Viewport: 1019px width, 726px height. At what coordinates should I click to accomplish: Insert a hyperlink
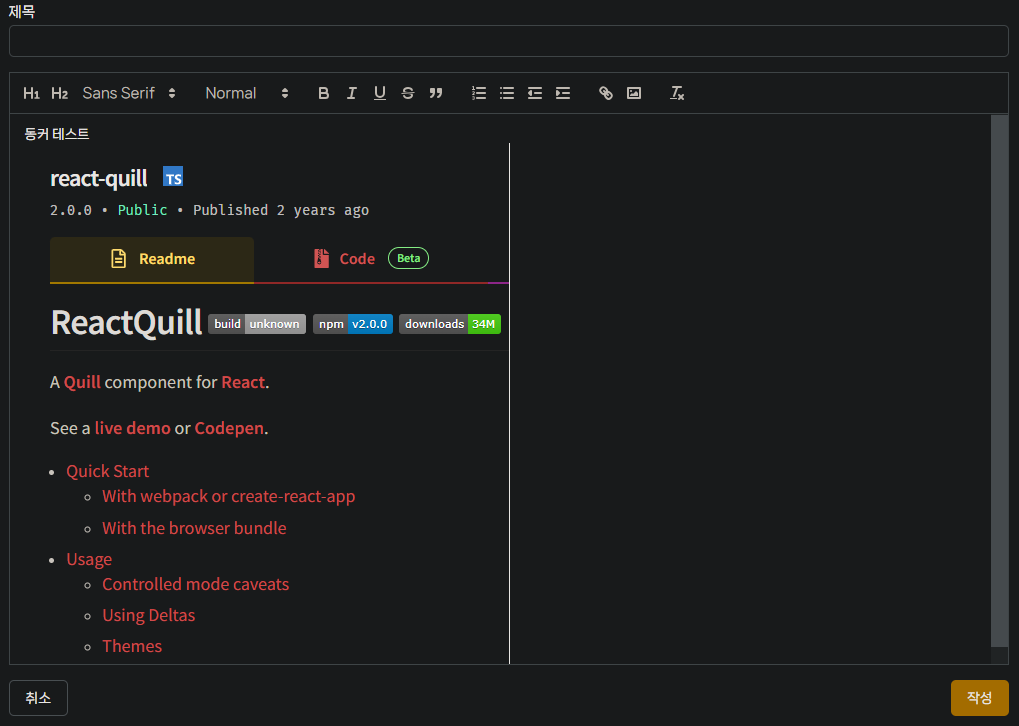[606, 94]
